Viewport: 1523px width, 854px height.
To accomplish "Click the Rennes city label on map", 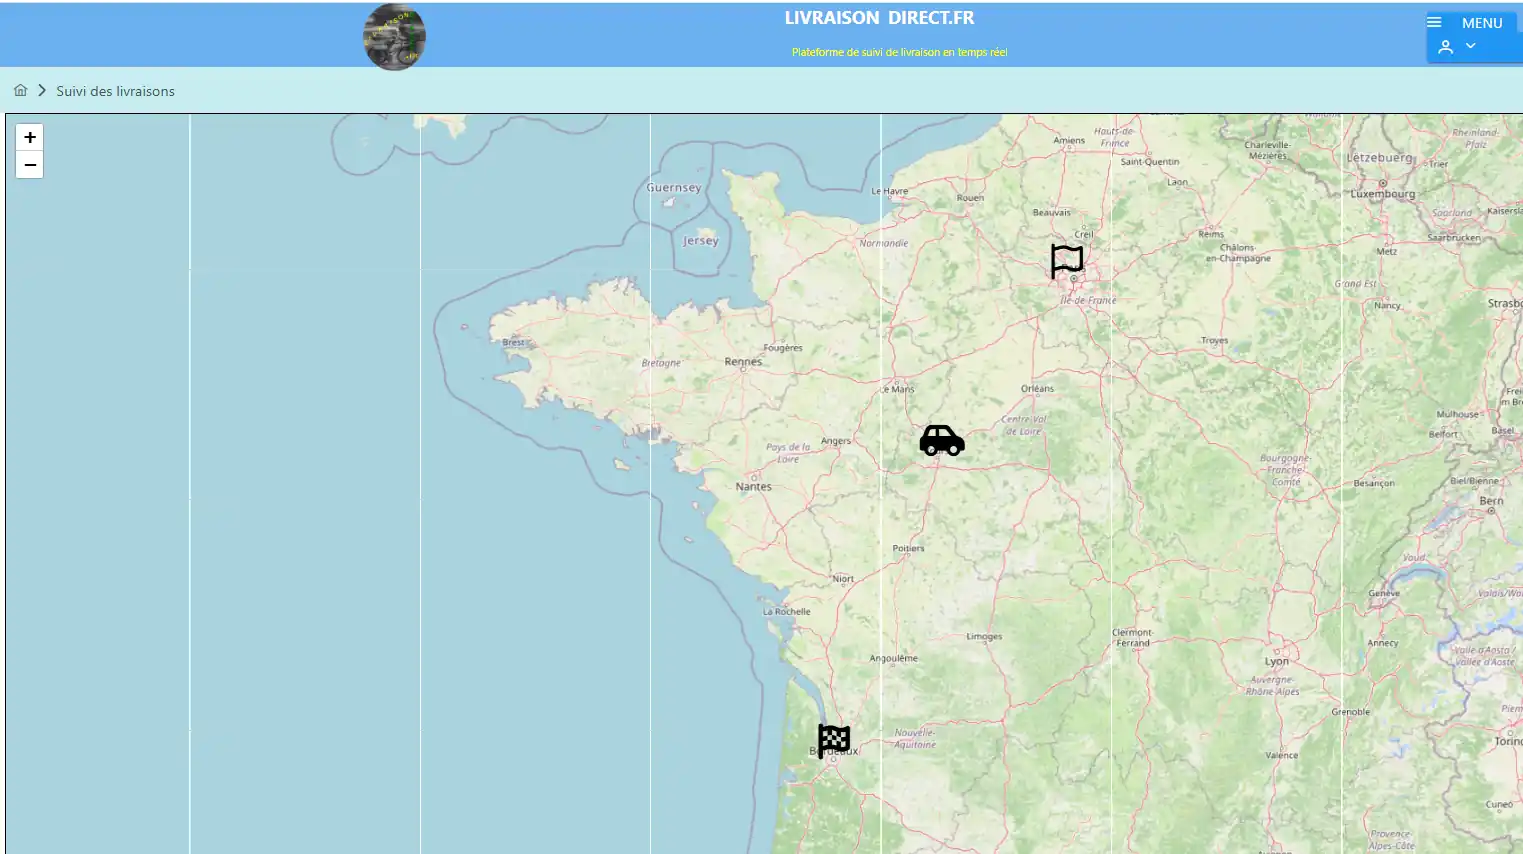I will point(743,362).
